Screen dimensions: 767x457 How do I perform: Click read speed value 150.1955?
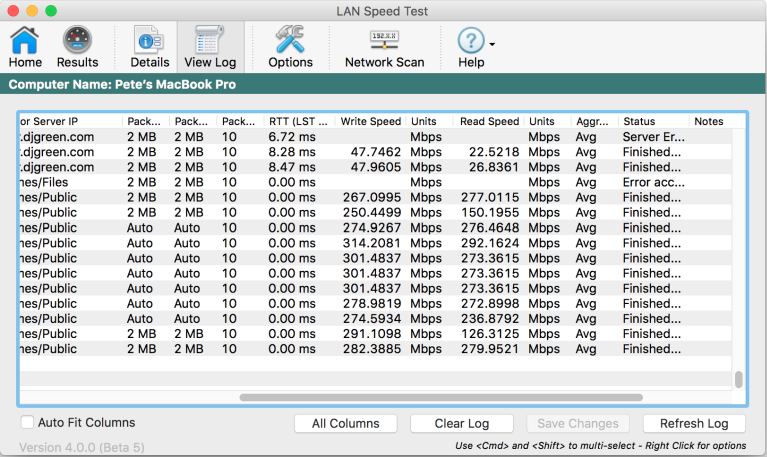tap(490, 212)
